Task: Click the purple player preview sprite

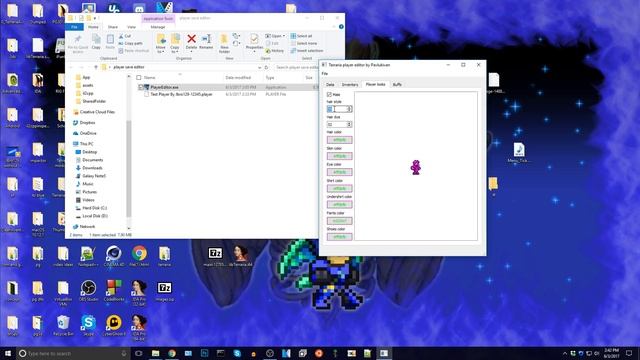Action: point(416,167)
